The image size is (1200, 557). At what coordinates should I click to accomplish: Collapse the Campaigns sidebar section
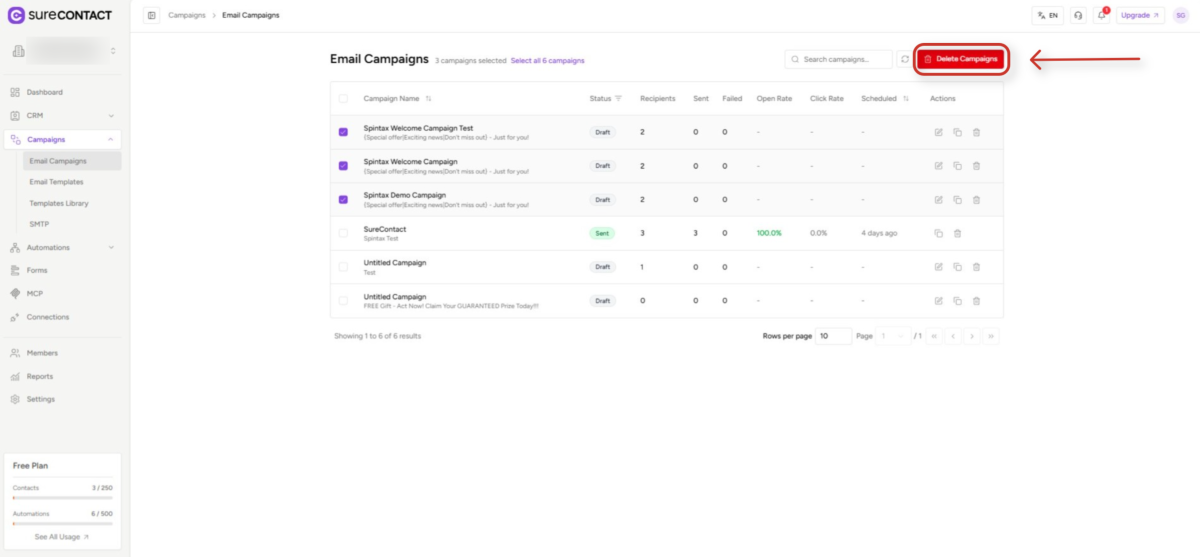coord(64,139)
